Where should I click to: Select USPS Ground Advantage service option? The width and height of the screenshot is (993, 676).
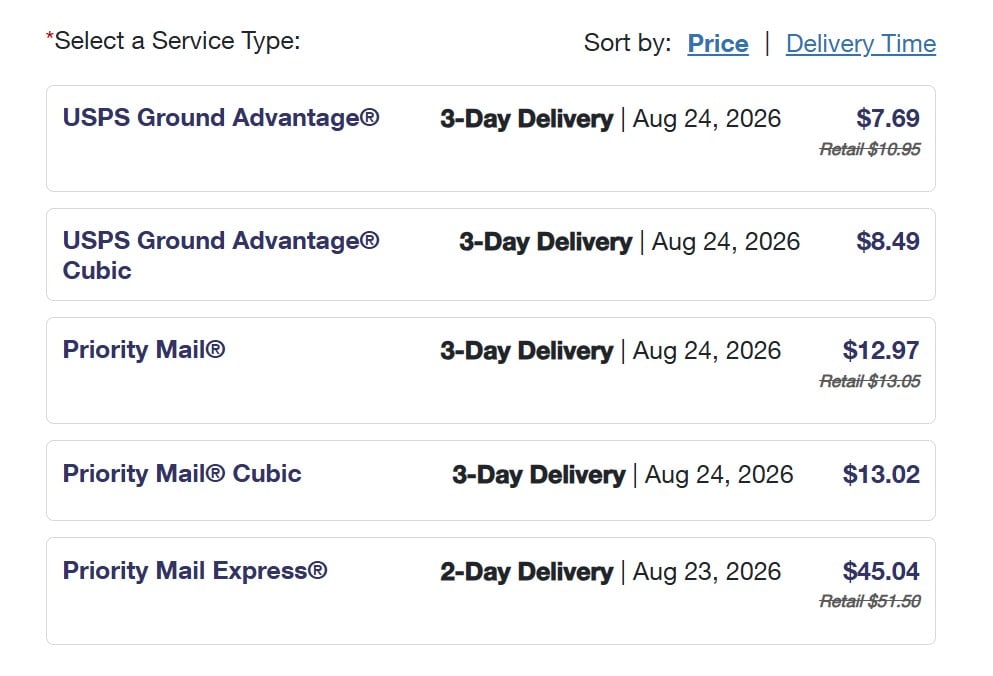(x=491, y=138)
